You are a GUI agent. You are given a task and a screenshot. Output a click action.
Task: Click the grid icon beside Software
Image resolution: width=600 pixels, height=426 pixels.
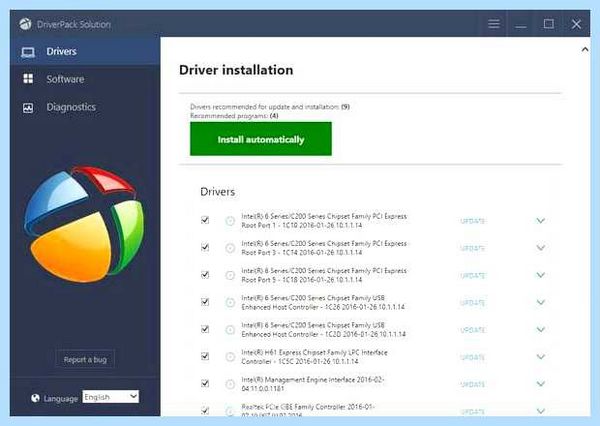click(x=28, y=79)
